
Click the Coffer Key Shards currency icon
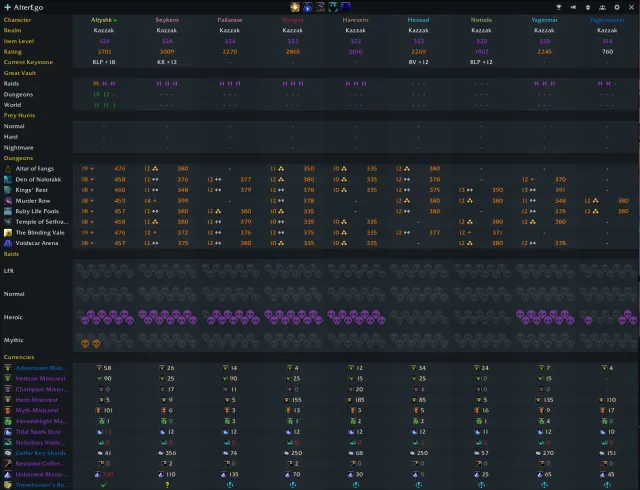click(x=8, y=453)
